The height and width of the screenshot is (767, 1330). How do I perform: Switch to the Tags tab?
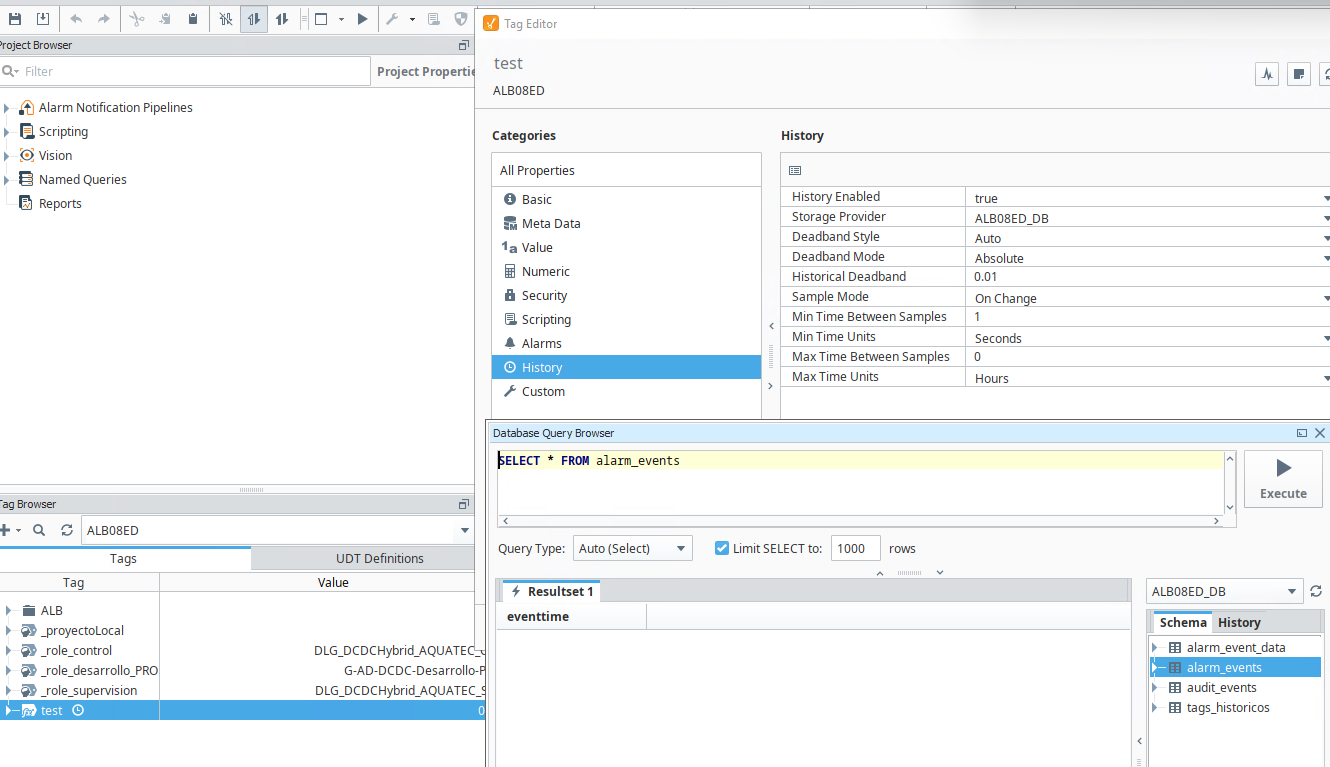[124, 558]
